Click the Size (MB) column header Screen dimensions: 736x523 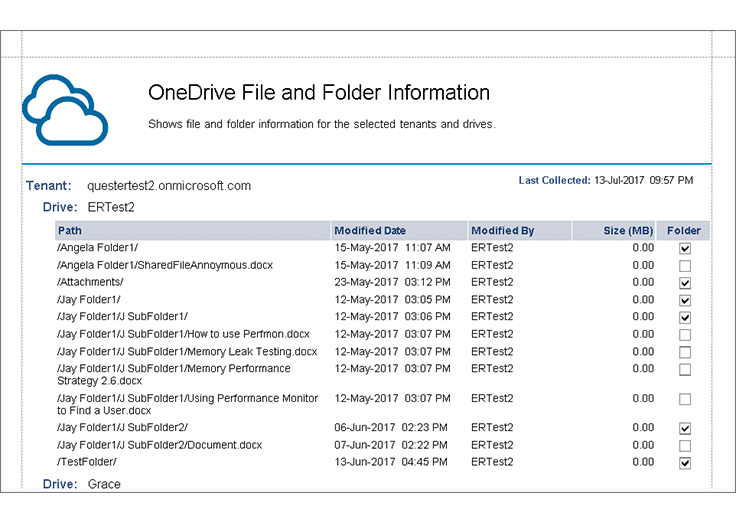point(614,231)
